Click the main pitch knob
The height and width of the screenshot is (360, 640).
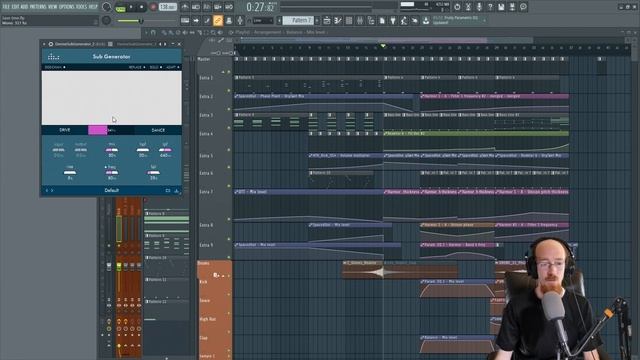coord(106,20)
